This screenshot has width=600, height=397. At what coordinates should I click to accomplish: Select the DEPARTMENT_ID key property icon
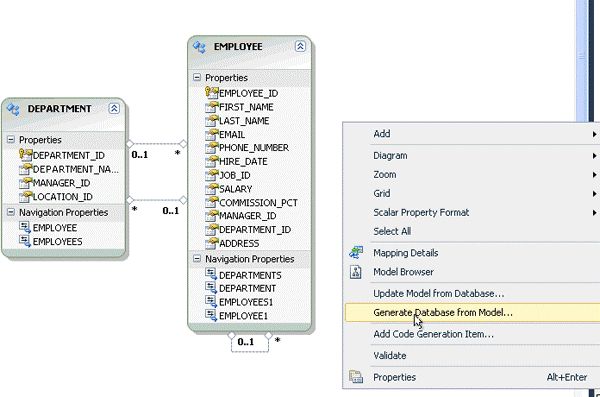(25, 155)
